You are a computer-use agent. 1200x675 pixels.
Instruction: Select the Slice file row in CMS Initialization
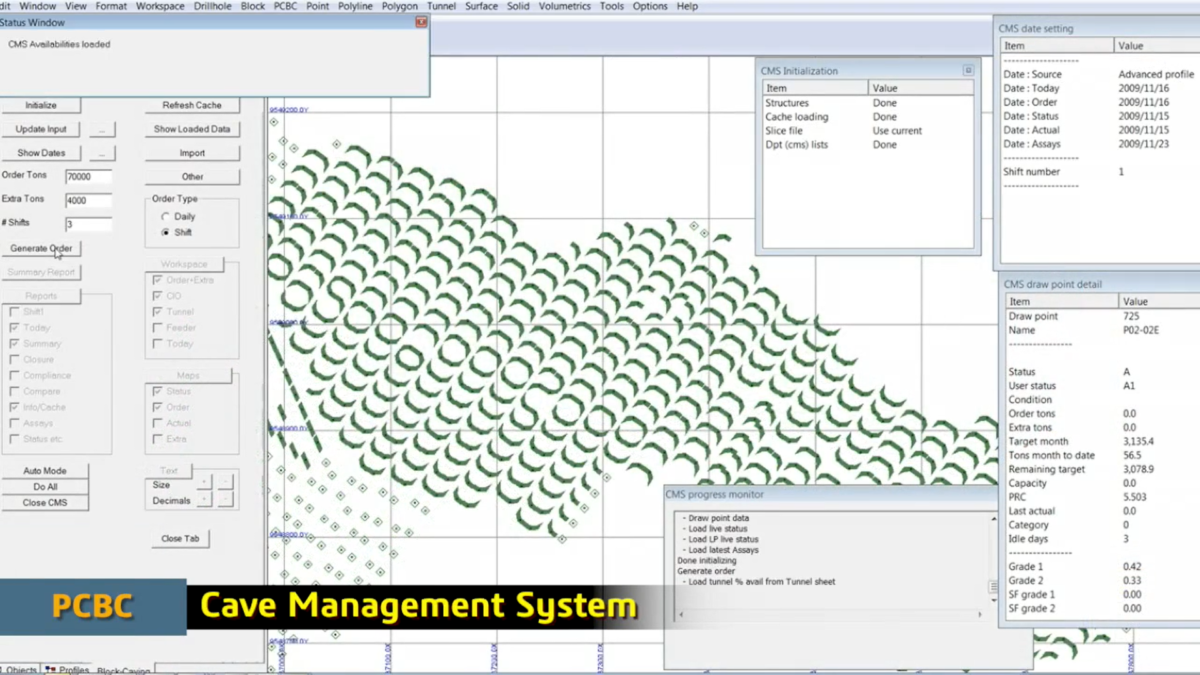867,131
